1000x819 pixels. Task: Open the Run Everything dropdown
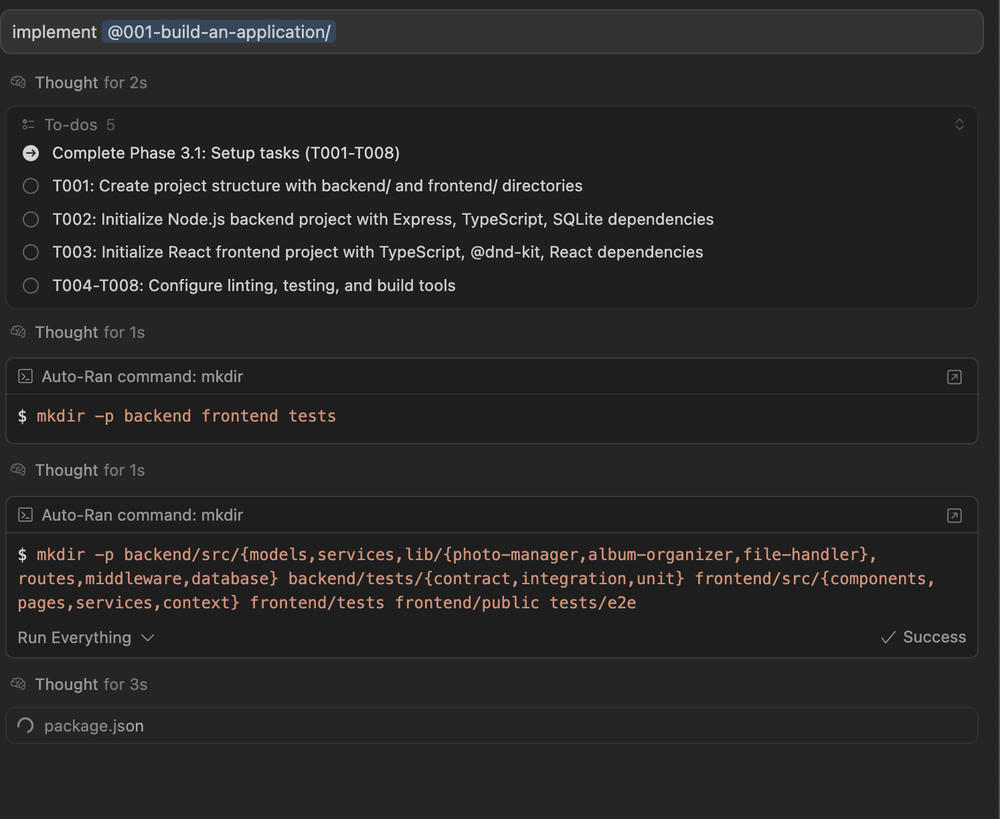click(85, 637)
